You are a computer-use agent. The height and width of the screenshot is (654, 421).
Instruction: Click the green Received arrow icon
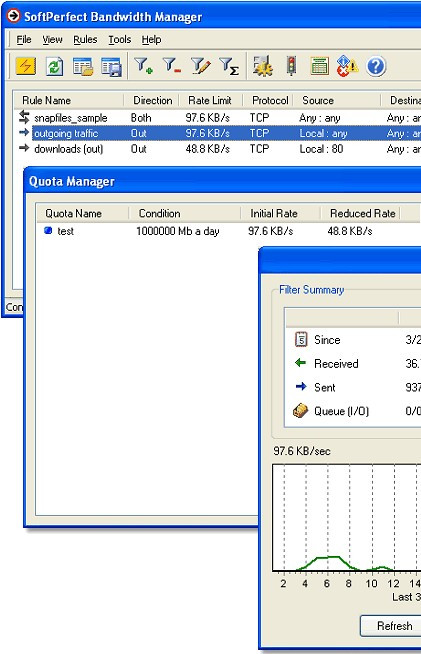(300, 363)
